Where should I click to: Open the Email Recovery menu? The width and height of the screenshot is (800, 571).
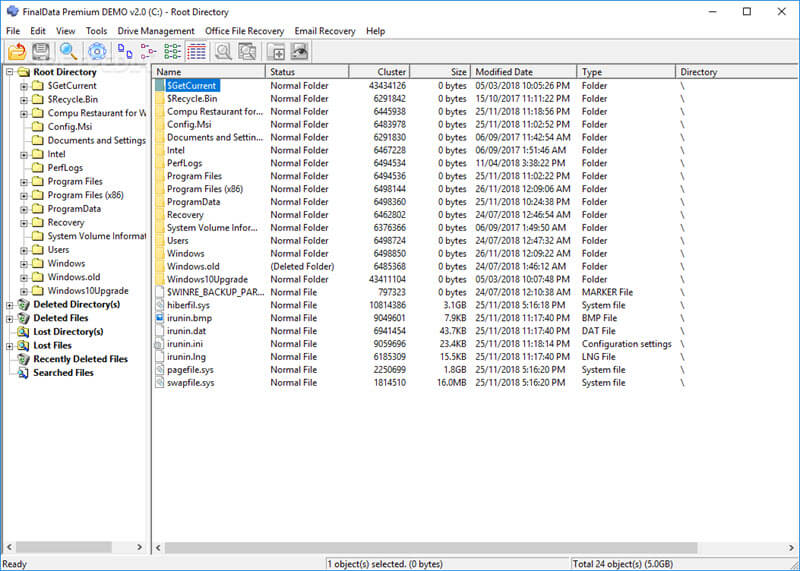coord(324,31)
